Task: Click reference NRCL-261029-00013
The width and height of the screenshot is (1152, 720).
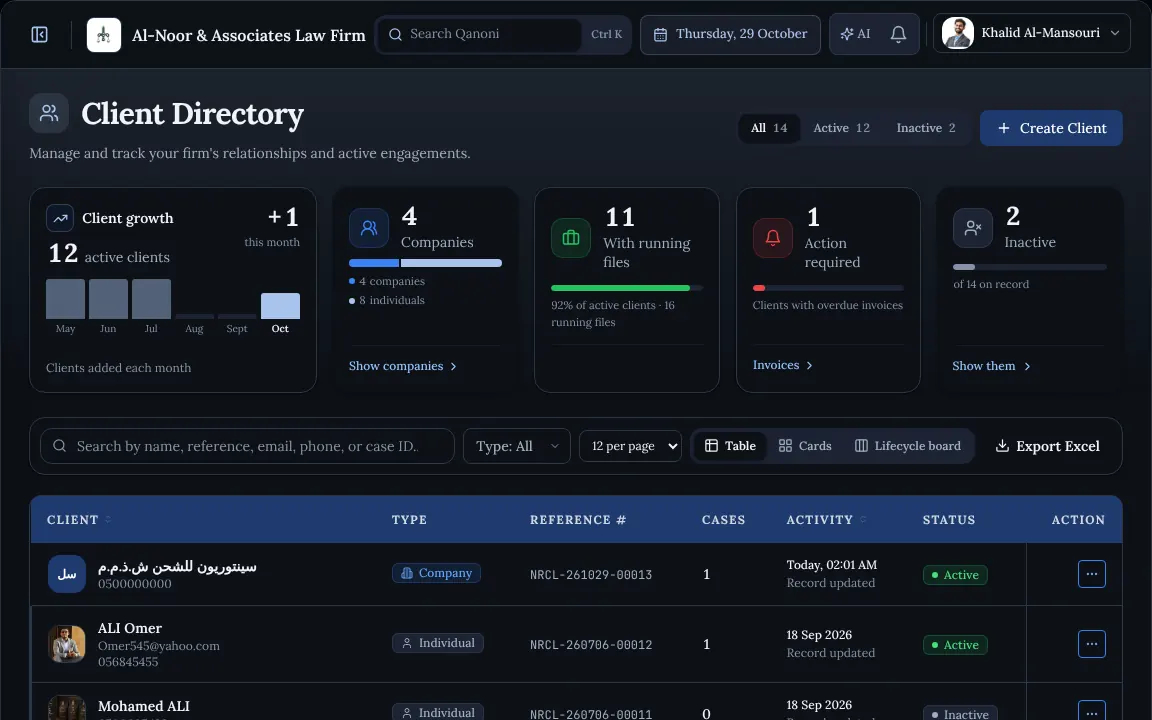Action: pos(591,575)
